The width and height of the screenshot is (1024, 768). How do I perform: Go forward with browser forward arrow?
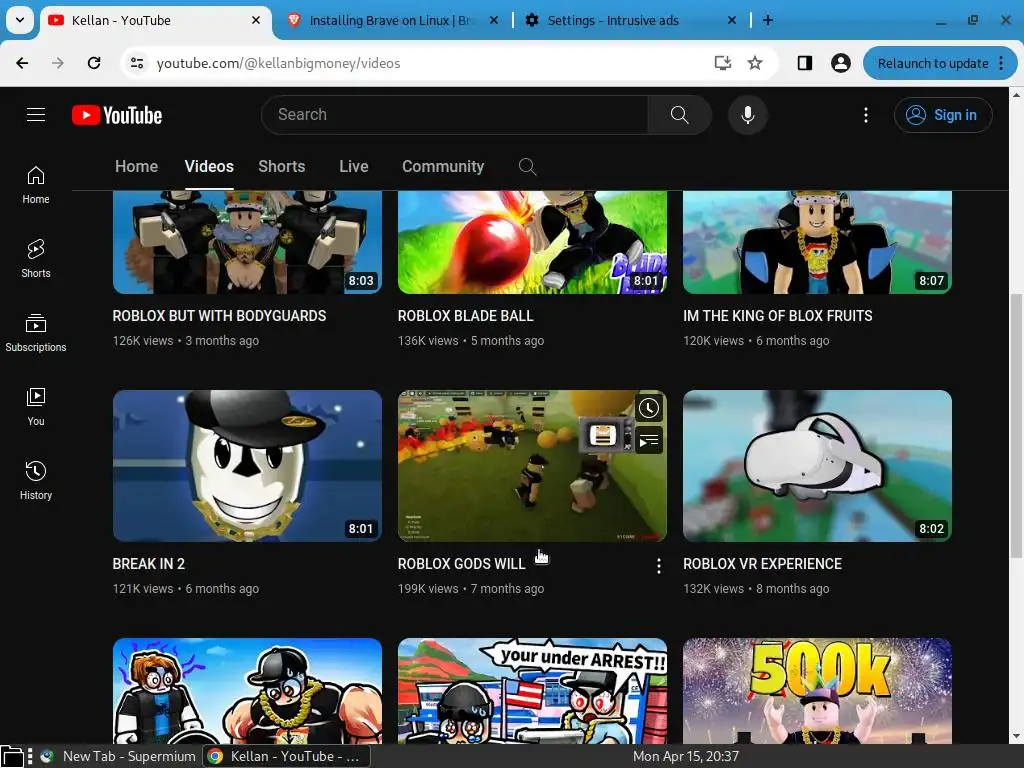click(58, 63)
